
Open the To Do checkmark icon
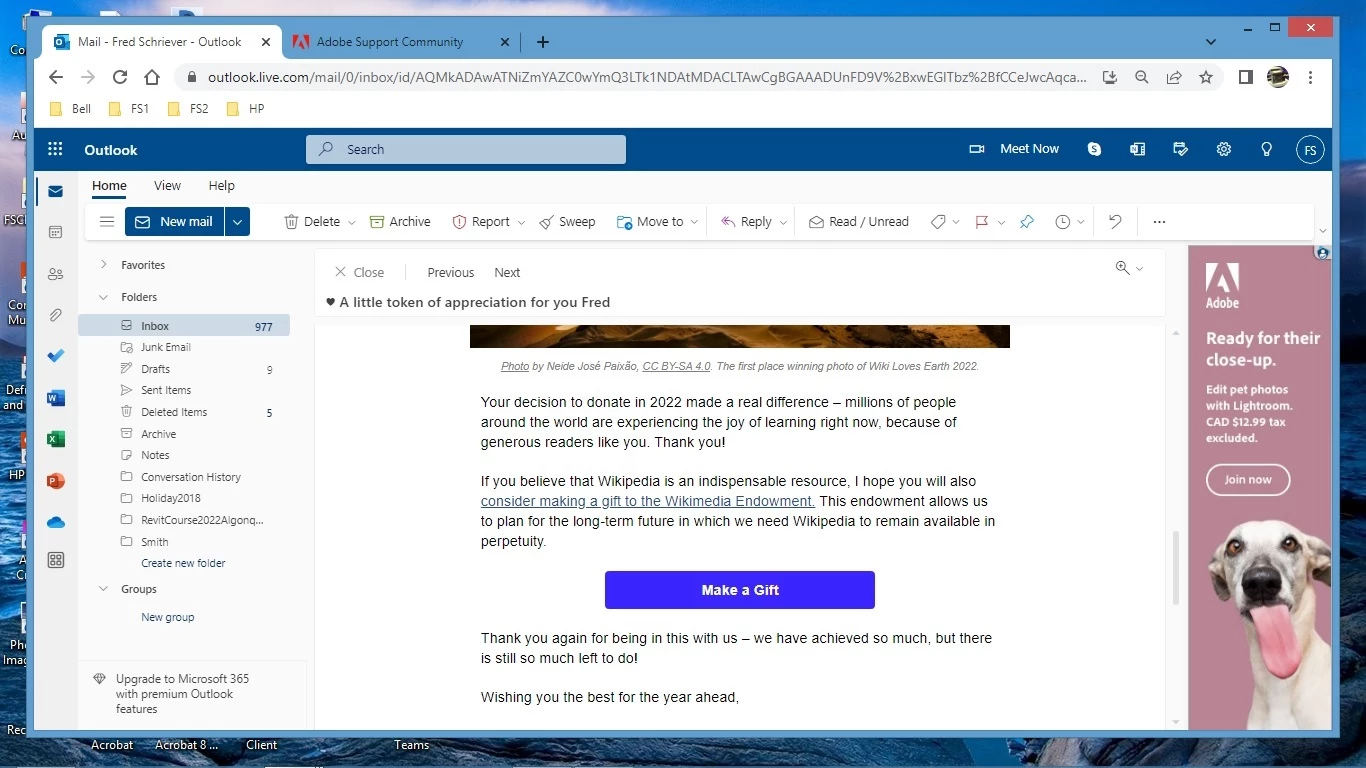[x=56, y=356]
